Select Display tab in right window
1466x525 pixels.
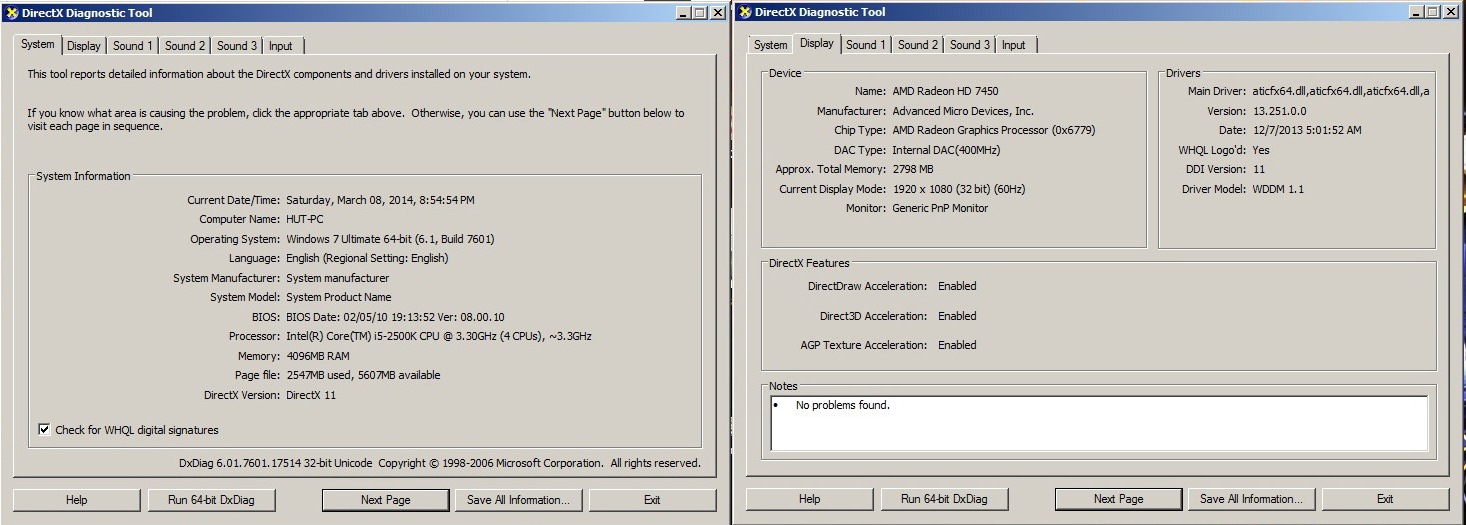pos(817,44)
